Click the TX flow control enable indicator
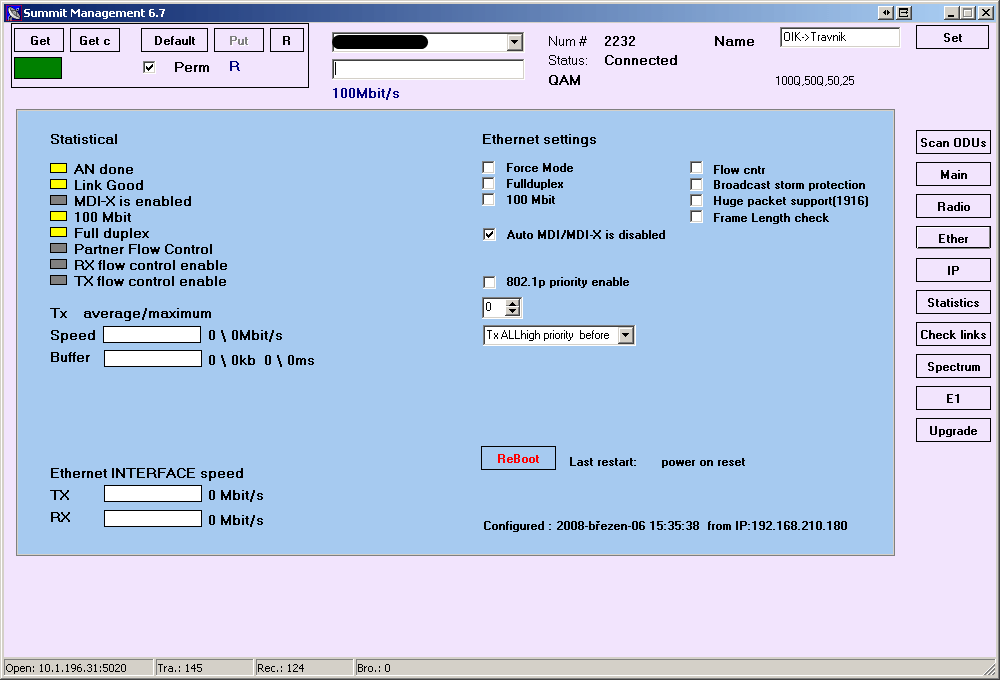This screenshot has height=680, width=1000. click(x=59, y=280)
